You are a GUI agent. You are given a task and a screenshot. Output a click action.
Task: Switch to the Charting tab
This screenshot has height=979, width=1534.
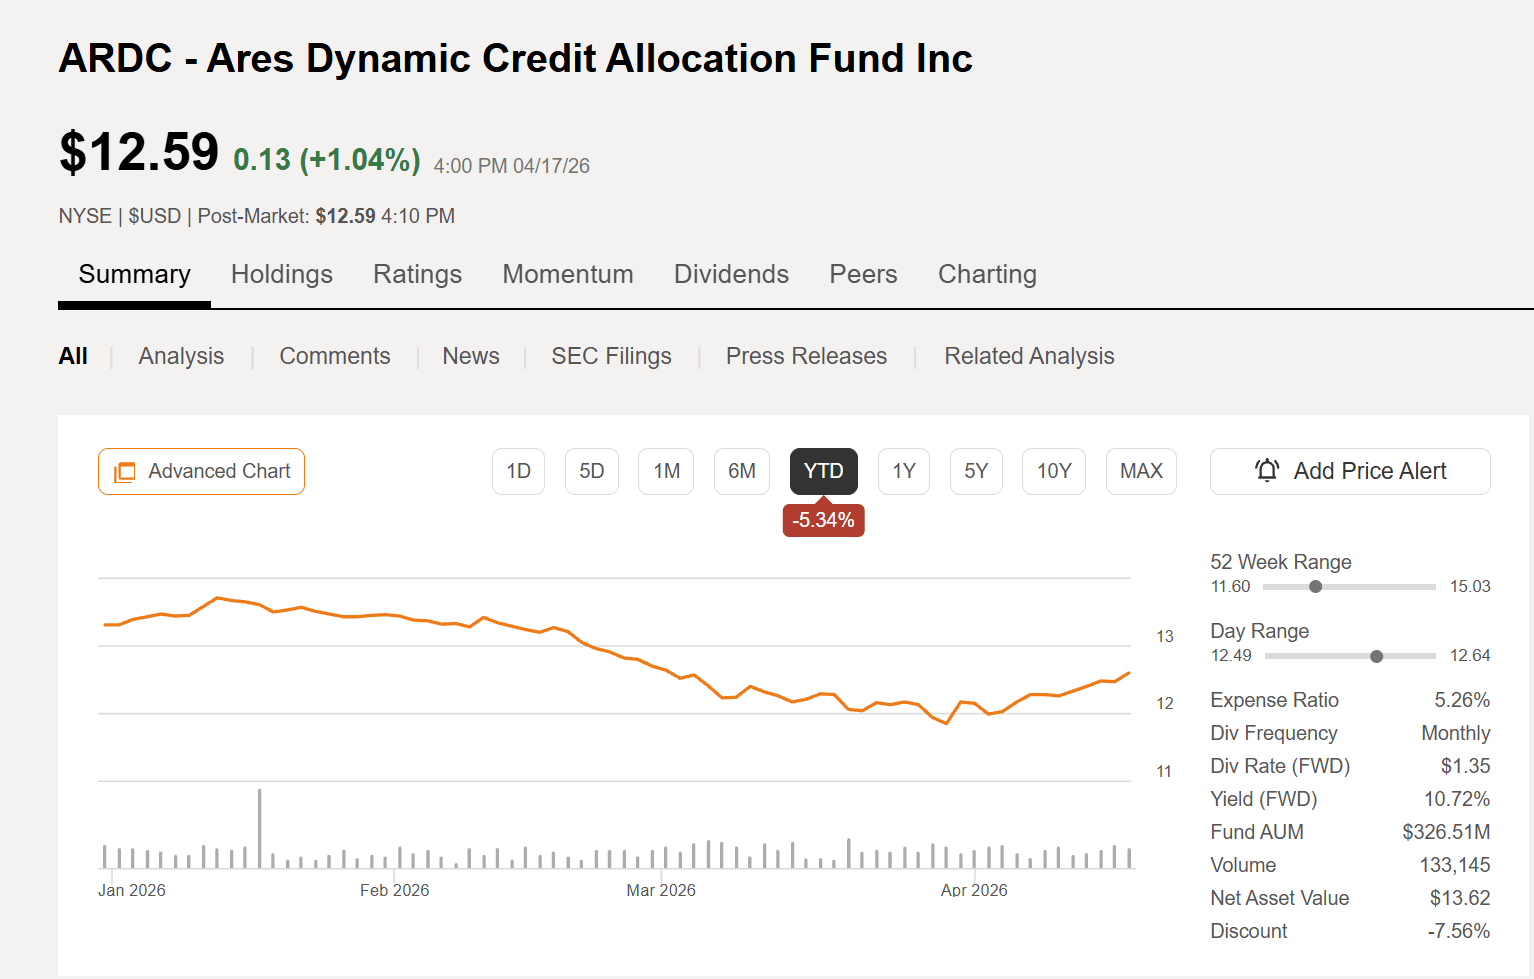(987, 274)
